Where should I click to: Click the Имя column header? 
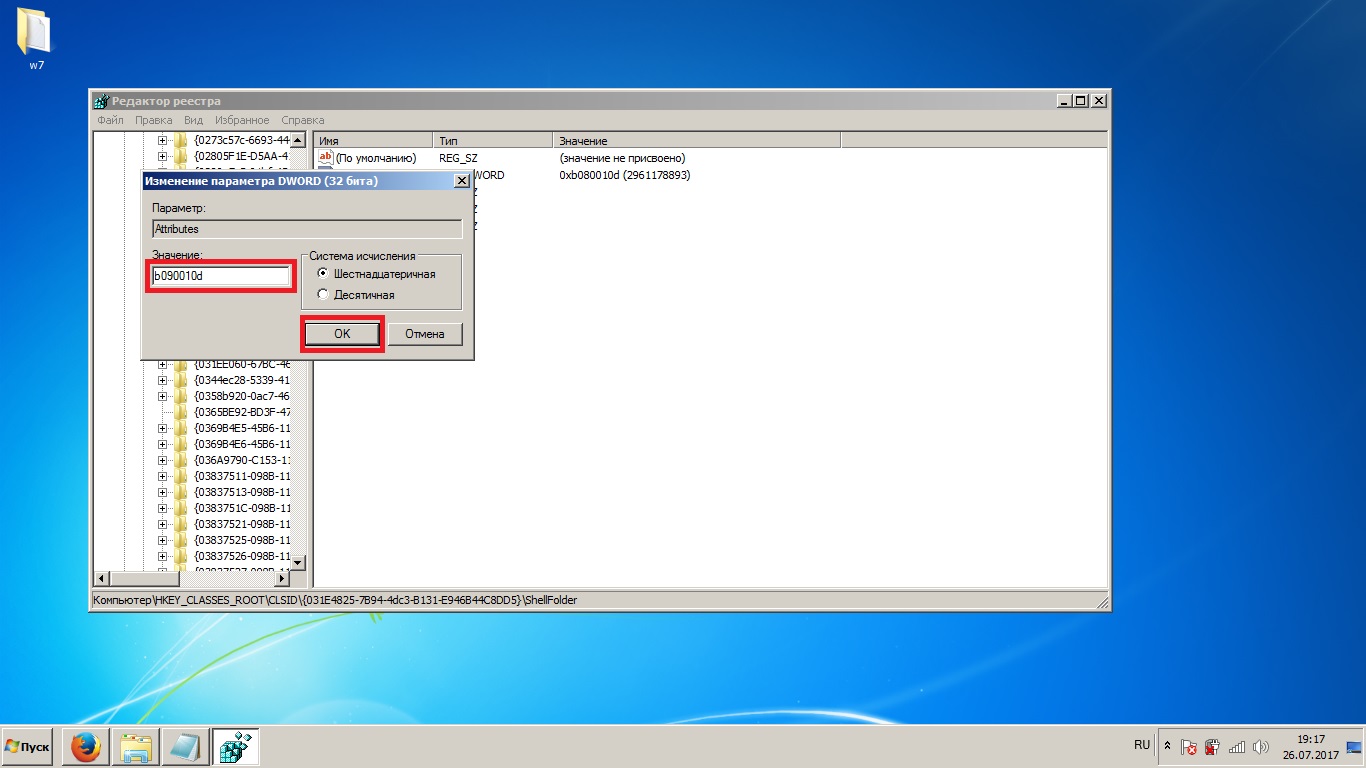pyautogui.click(x=373, y=141)
